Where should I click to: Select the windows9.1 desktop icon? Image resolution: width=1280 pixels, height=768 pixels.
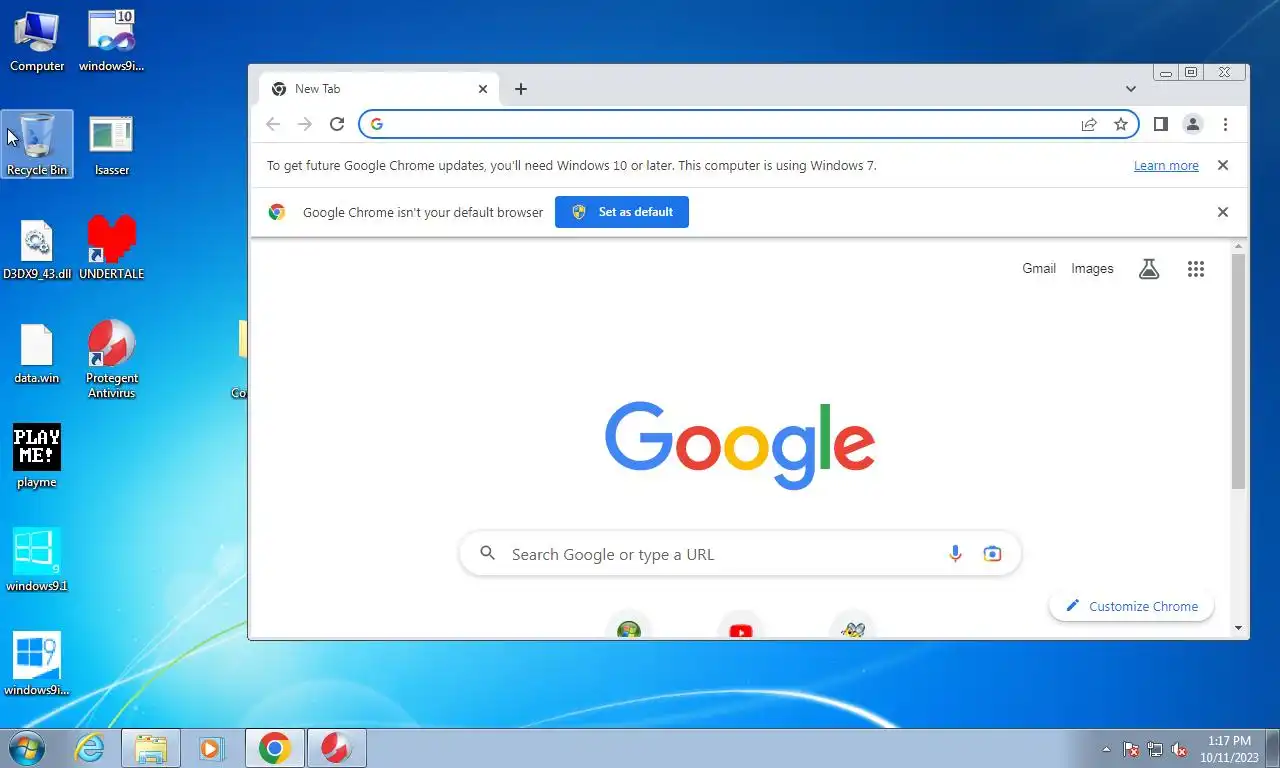(37, 560)
